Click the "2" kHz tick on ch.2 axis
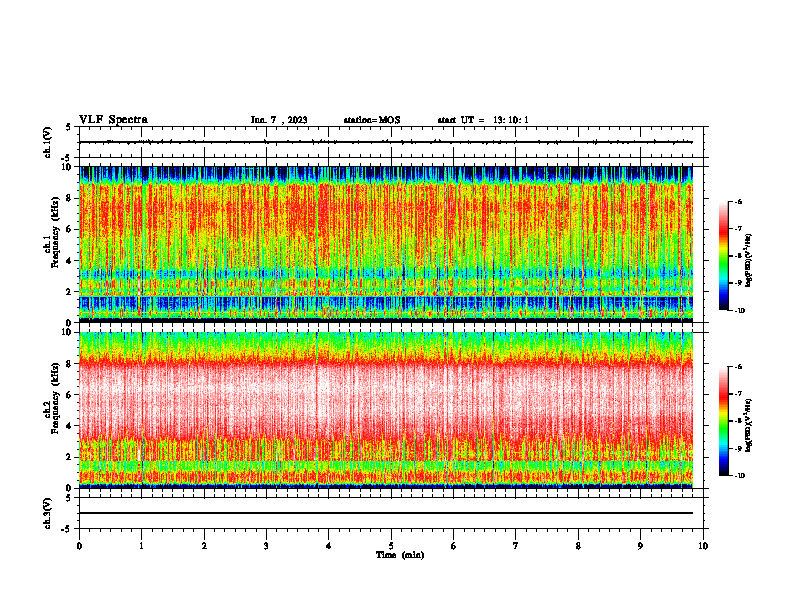792x612 pixels. click(70, 457)
